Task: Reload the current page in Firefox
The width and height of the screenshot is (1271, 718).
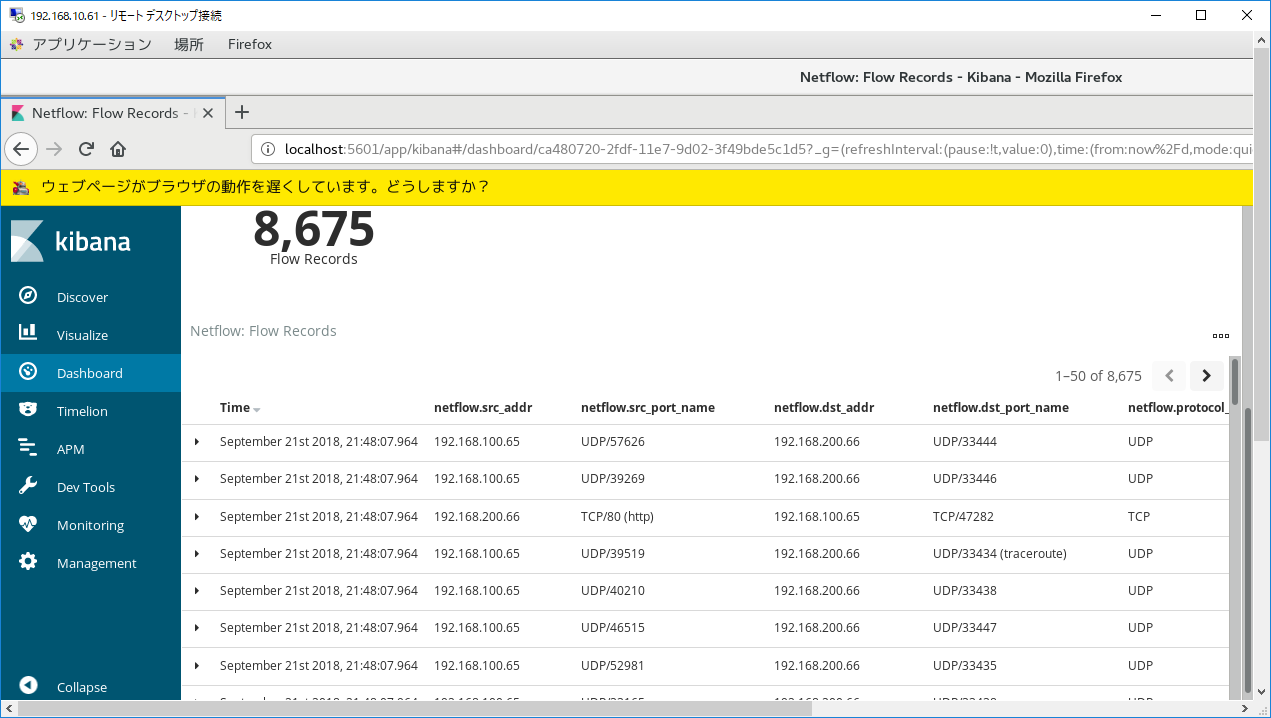Action: [86, 148]
